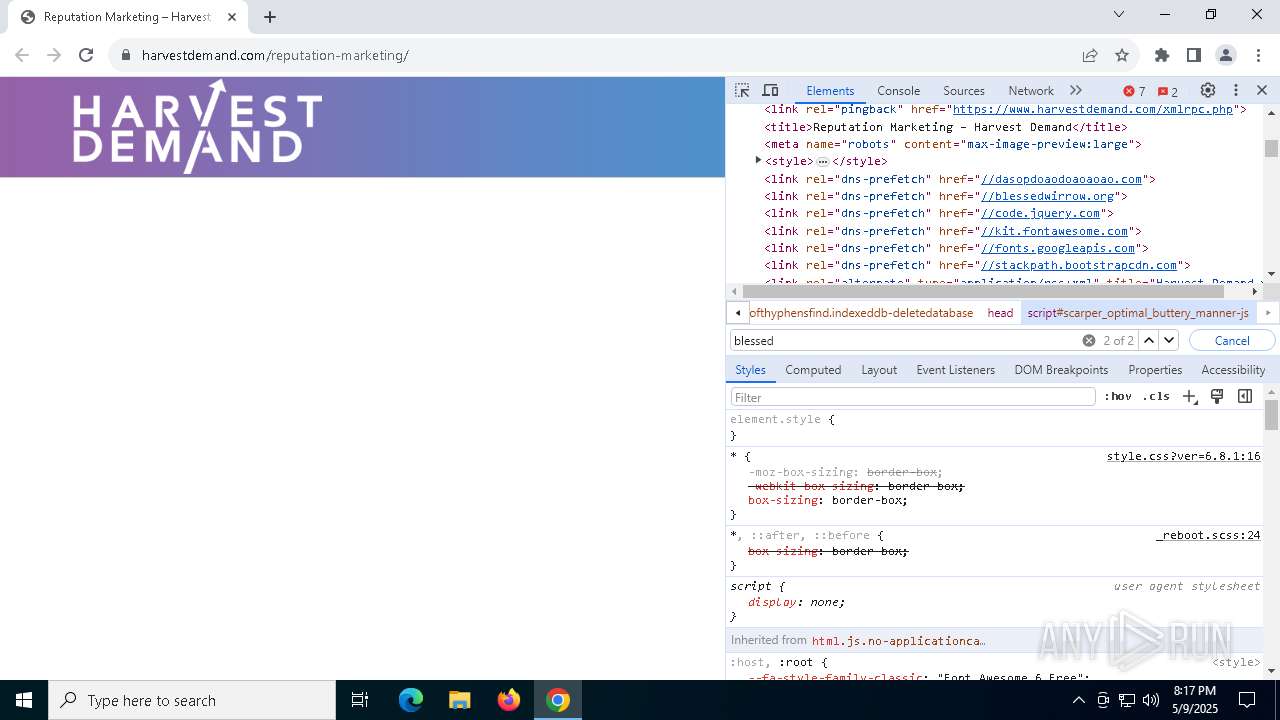
Task: Open the dasopdoaodoaoaoao.com prefetch link
Action: click(1061, 179)
